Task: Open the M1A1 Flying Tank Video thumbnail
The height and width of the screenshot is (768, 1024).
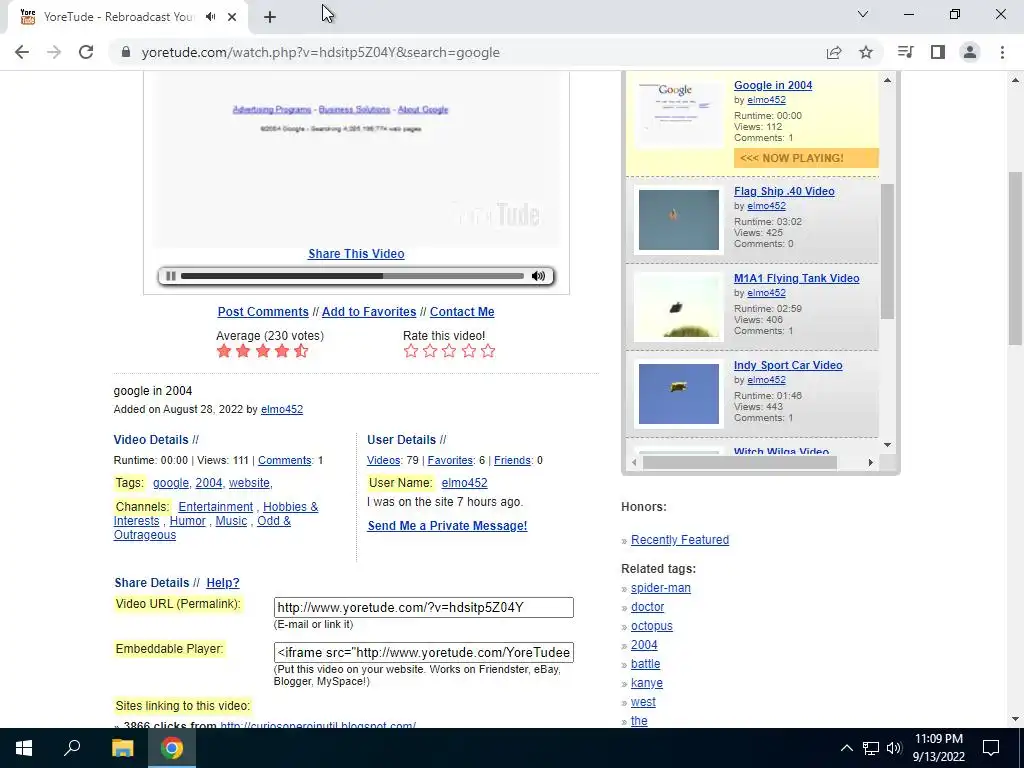Action: (679, 307)
